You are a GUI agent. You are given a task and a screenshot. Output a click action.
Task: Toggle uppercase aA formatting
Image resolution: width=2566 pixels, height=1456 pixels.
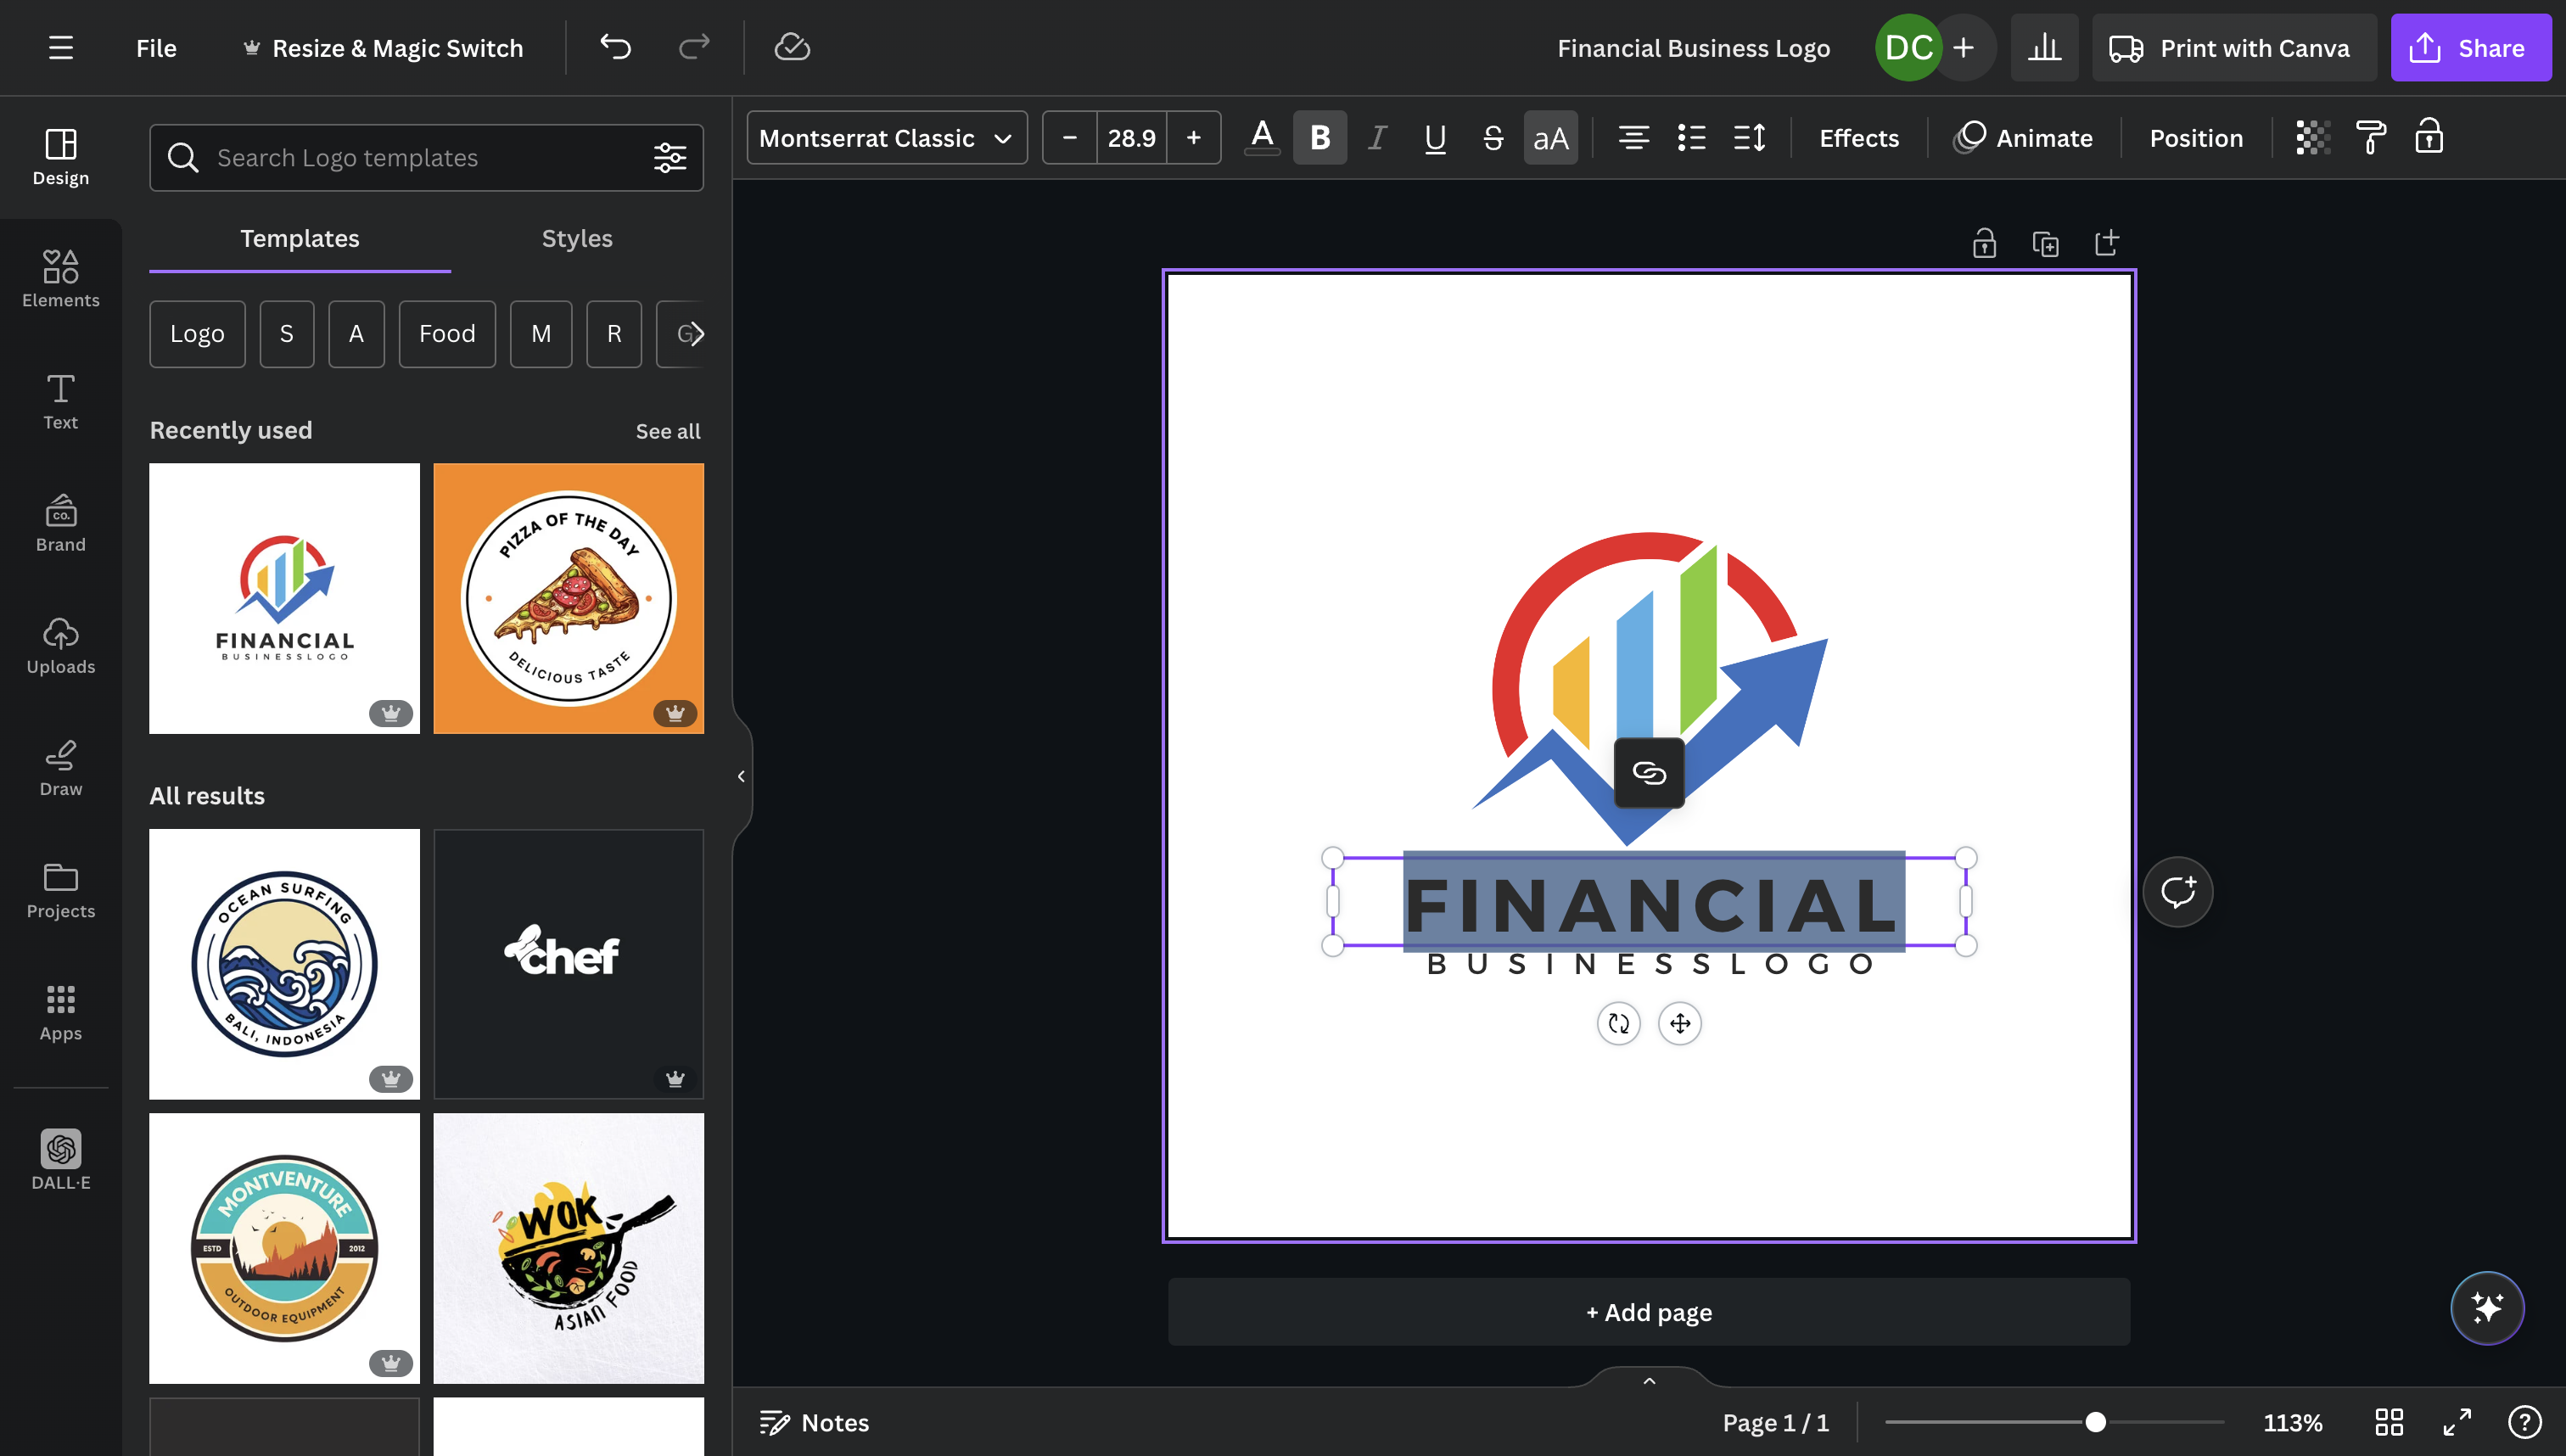click(x=1550, y=137)
